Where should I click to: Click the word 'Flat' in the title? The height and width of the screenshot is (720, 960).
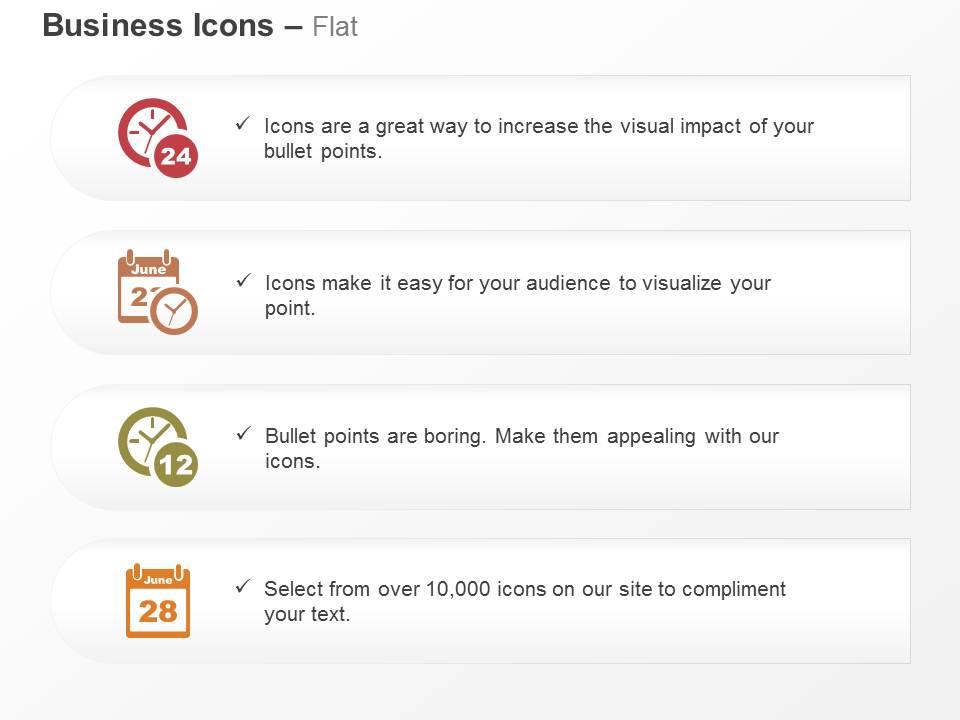coord(335,27)
